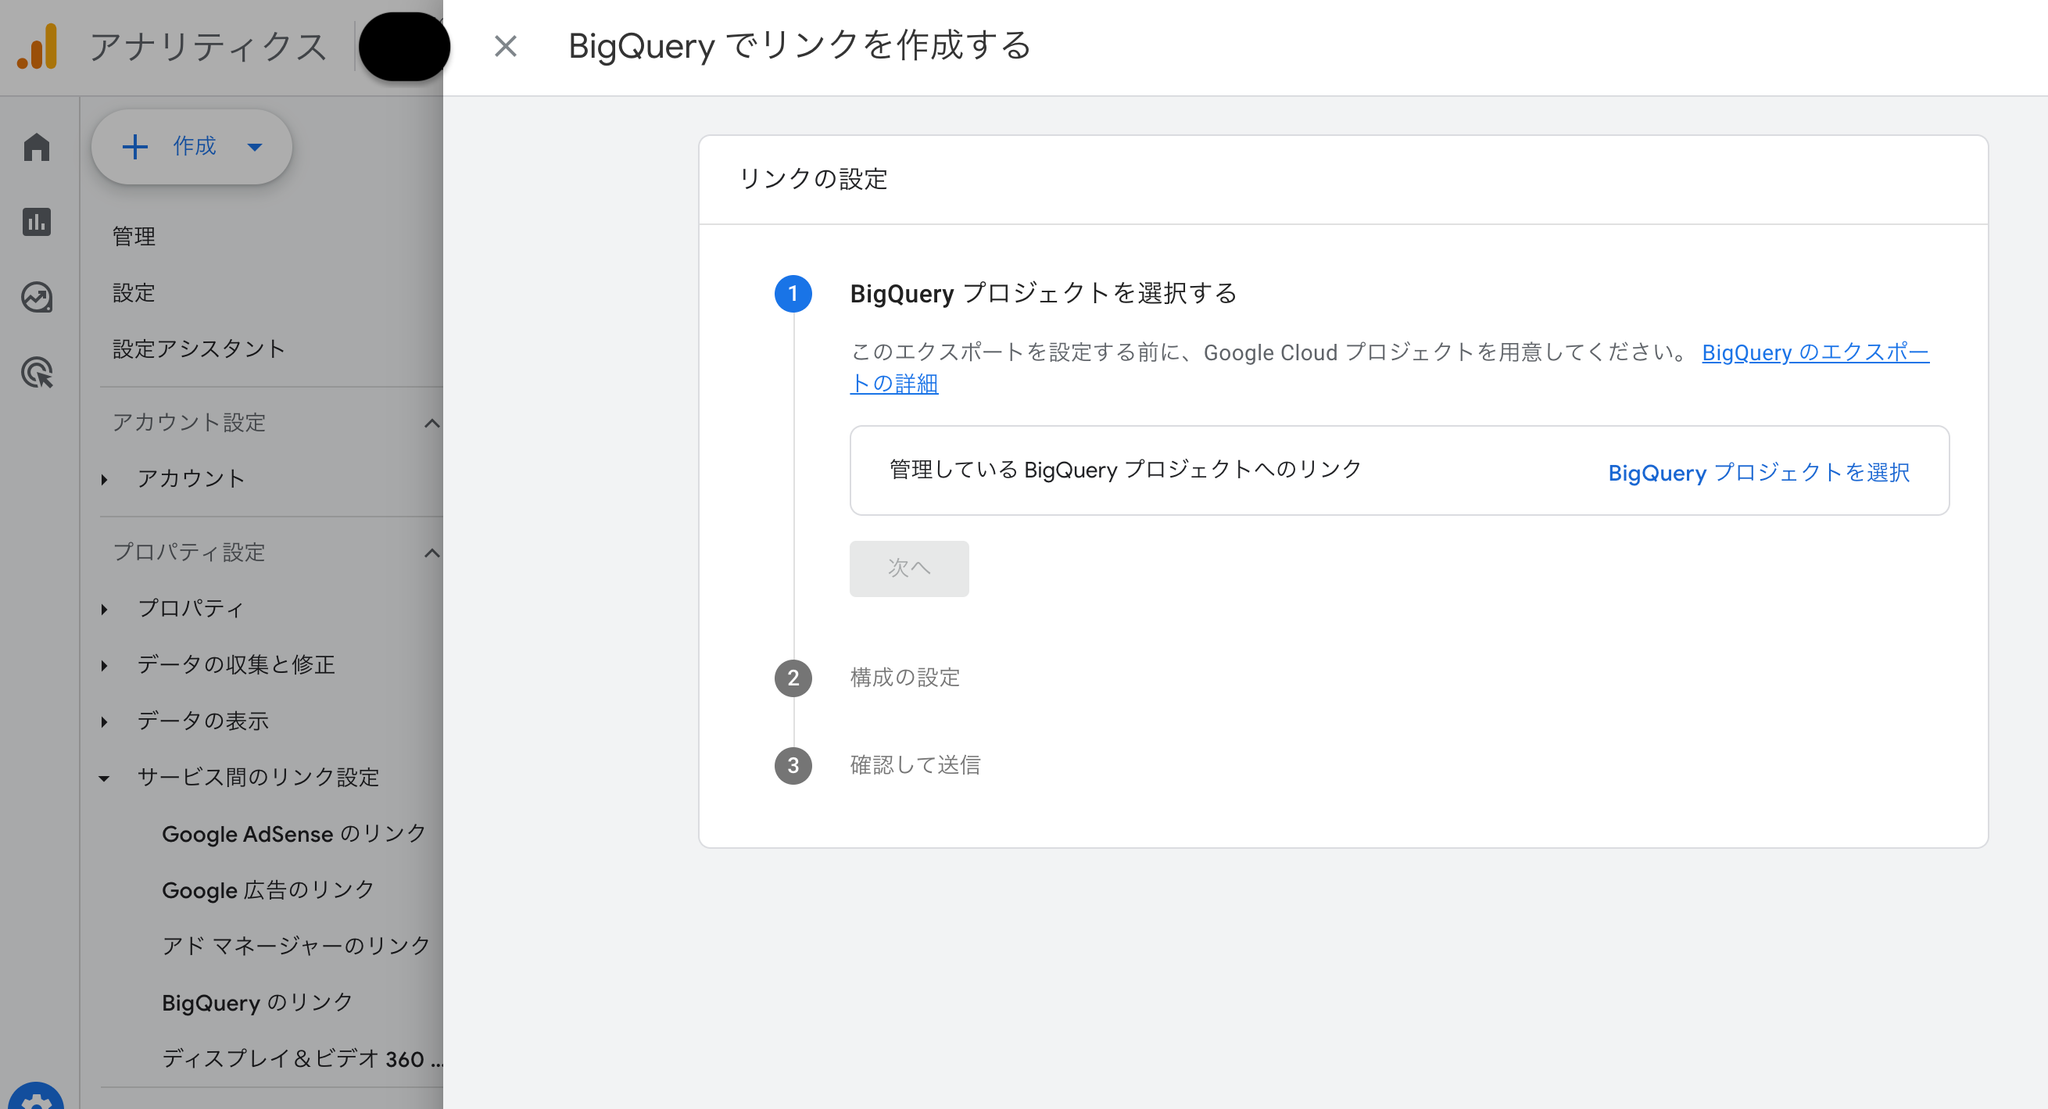This screenshot has height=1109, width=2048.
Task: Click the Admin gear icon
Action: coord(37,1097)
